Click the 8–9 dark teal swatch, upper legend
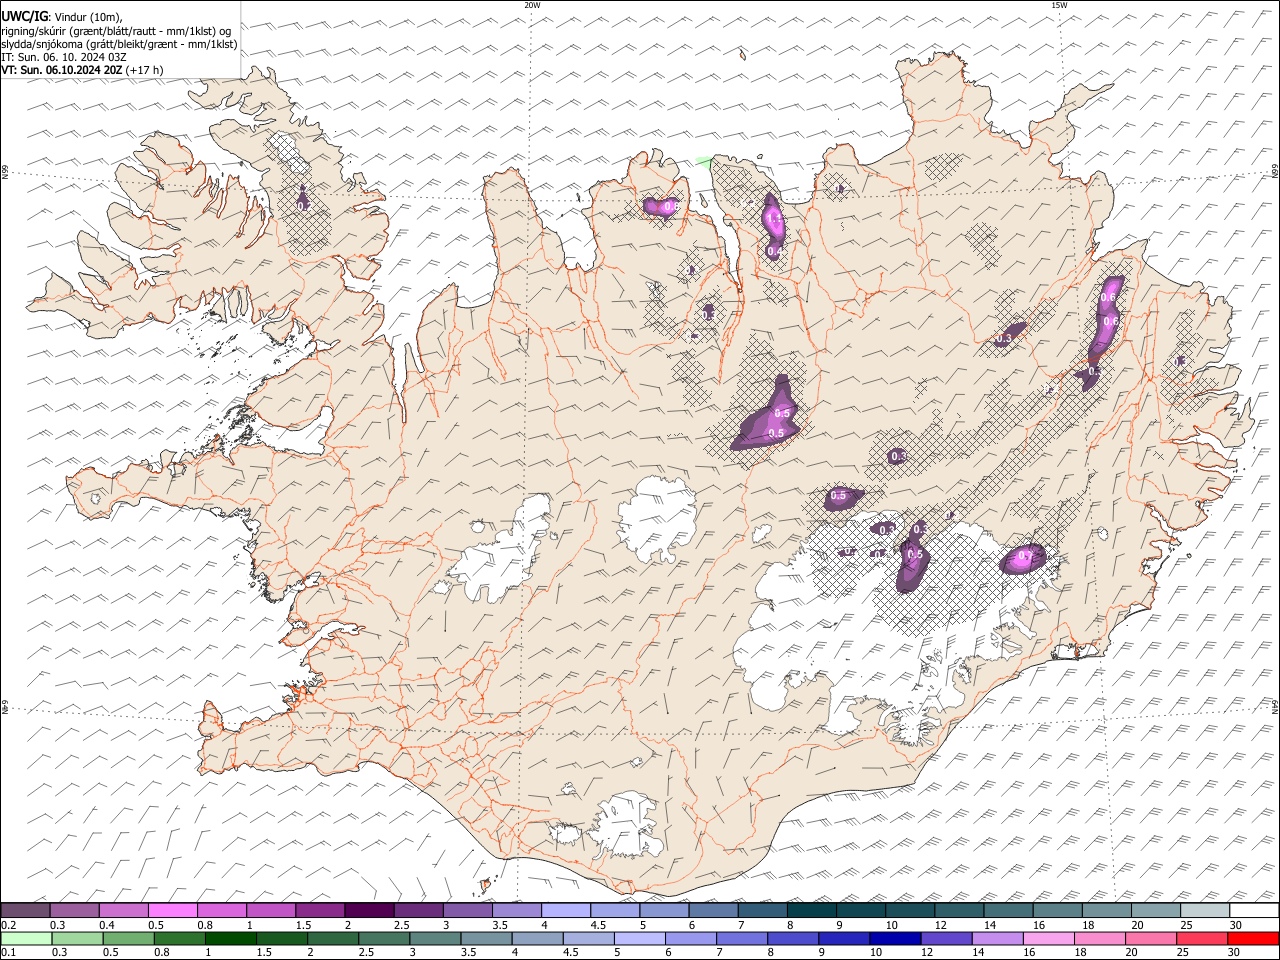1280x960 pixels. point(812,911)
